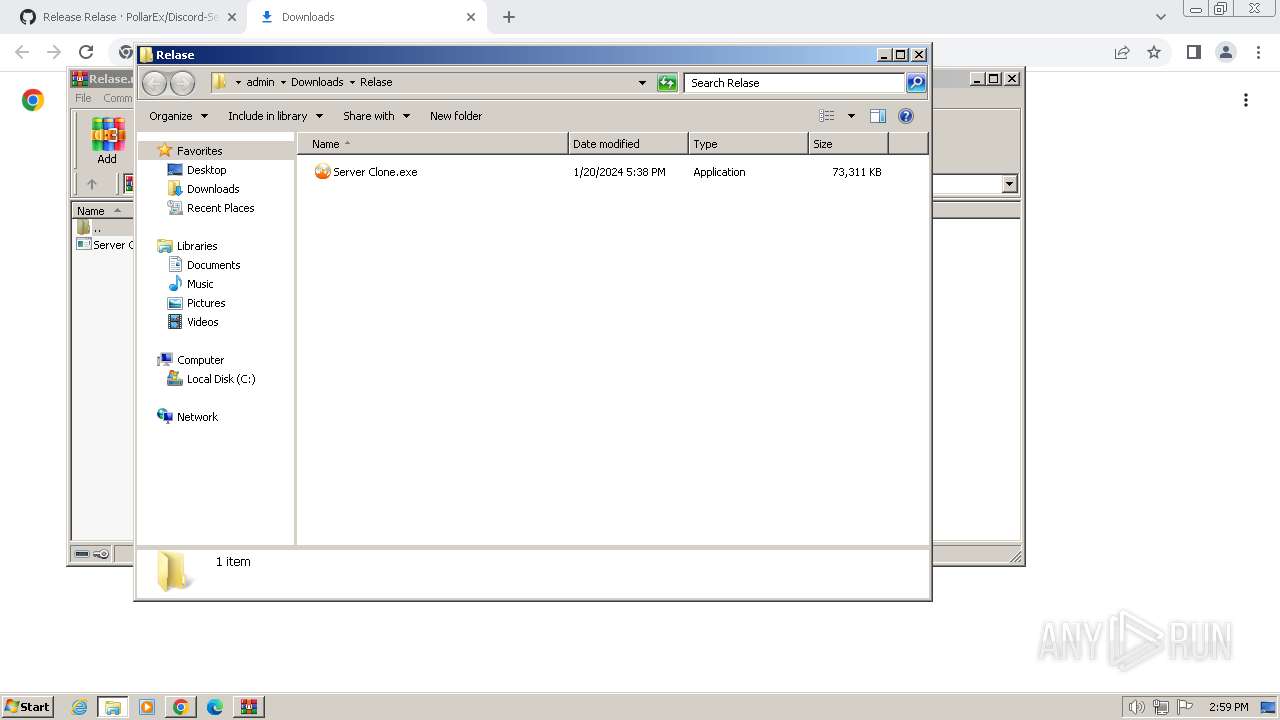Screen dimensions: 1280x720
Task: Open the File menu in WinRAR
Action: click(83, 98)
